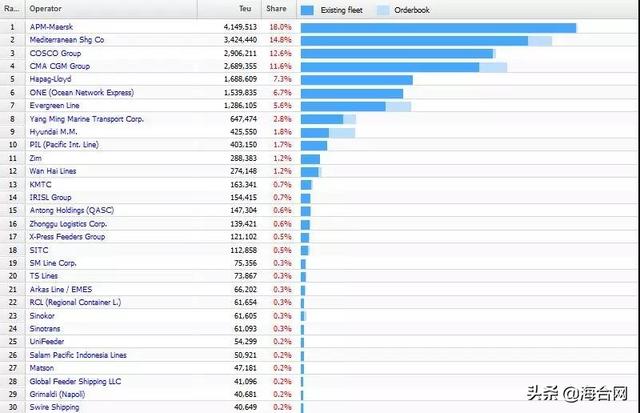Screen dimensions: 640x413
Task: Open the Sinokor operator link
Action: tap(42, 316)
